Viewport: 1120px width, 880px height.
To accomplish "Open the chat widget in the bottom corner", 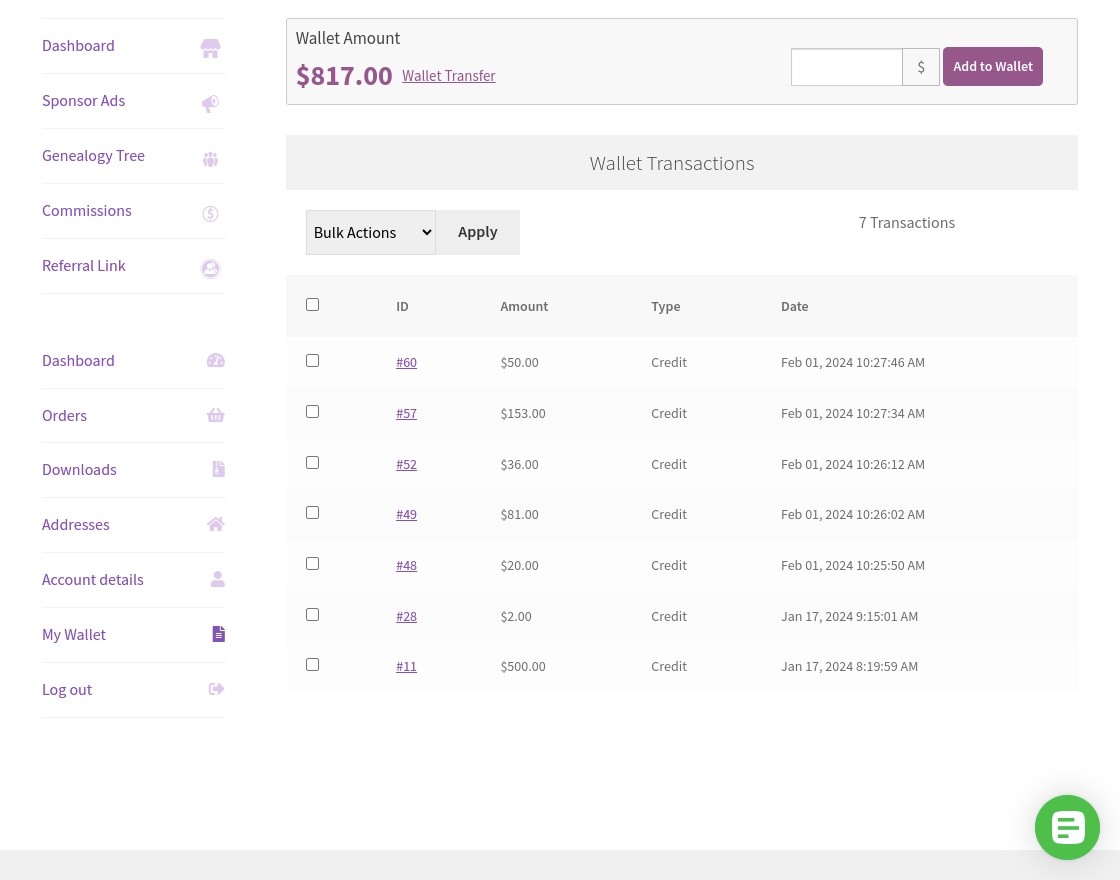I will [1067, 827].
